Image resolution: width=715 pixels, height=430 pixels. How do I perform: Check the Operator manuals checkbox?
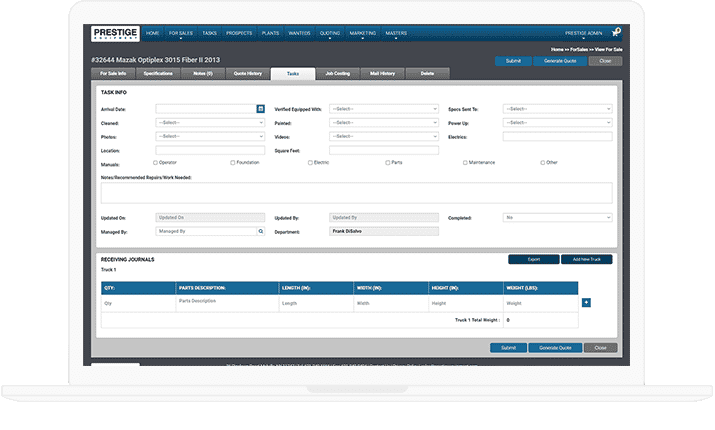[155, 162]
